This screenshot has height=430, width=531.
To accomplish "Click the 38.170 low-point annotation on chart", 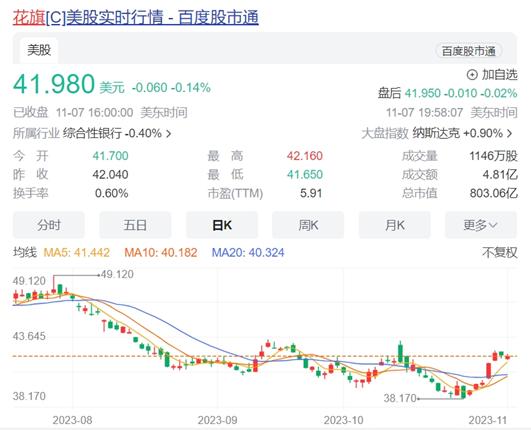I will pyautogui.click(x=400, y=399).
